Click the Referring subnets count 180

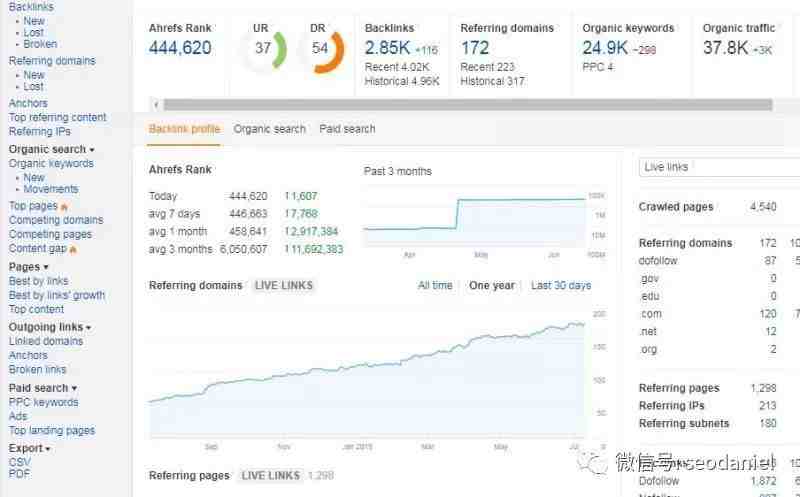tap(768, 424)
